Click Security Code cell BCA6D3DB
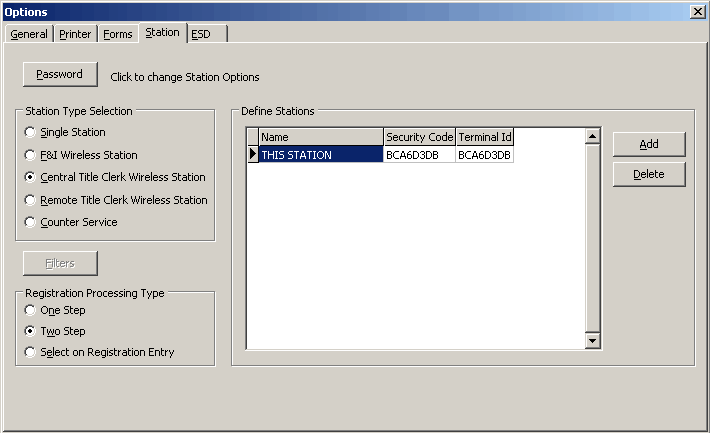The width and height of the screenshot is (710, 433). (419, 154)
